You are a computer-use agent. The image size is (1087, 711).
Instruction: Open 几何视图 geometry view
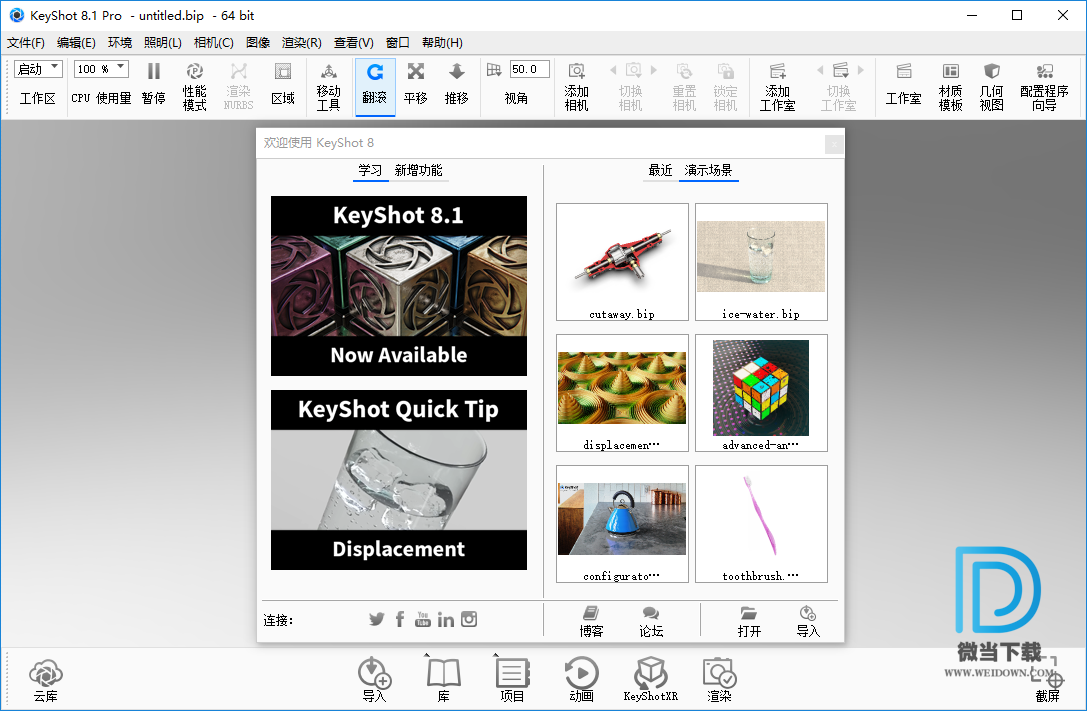pos(991,87)
